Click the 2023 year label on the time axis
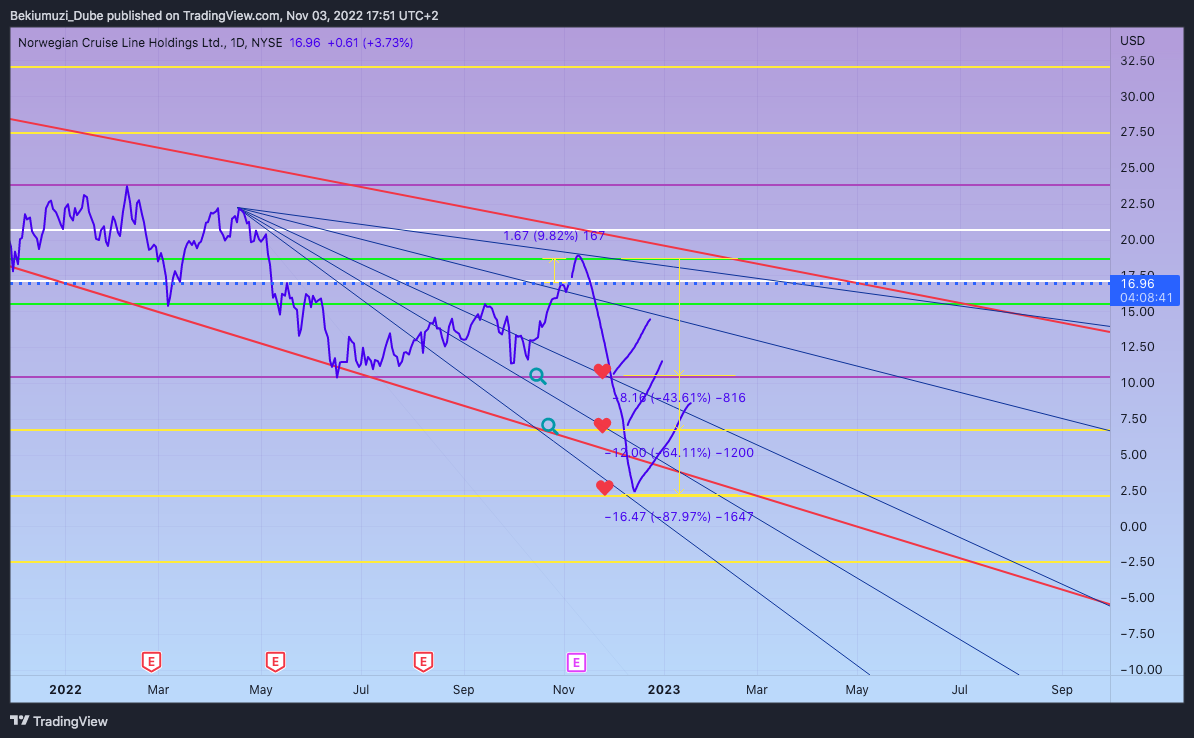1194x738 pixels. coord(664,689)
